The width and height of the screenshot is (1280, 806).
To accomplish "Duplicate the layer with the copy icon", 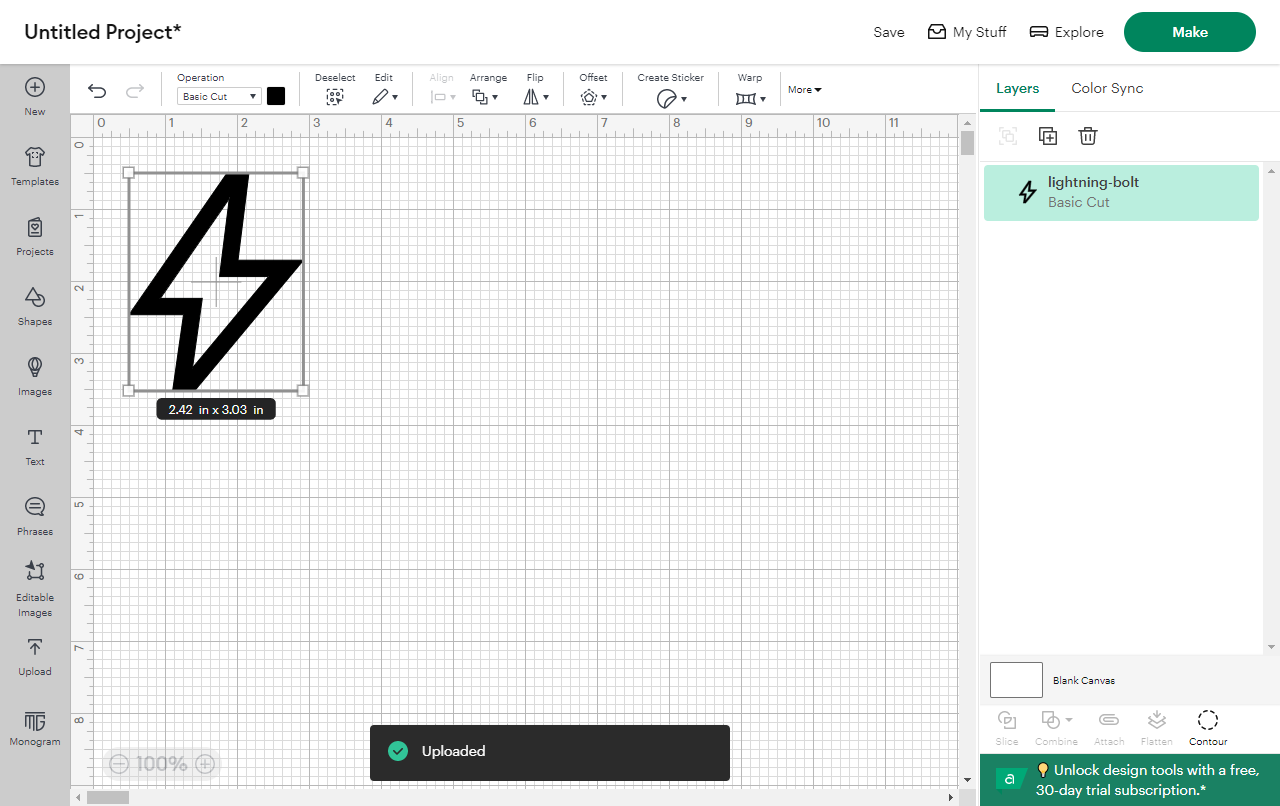I will click(x=1048, y=136).
